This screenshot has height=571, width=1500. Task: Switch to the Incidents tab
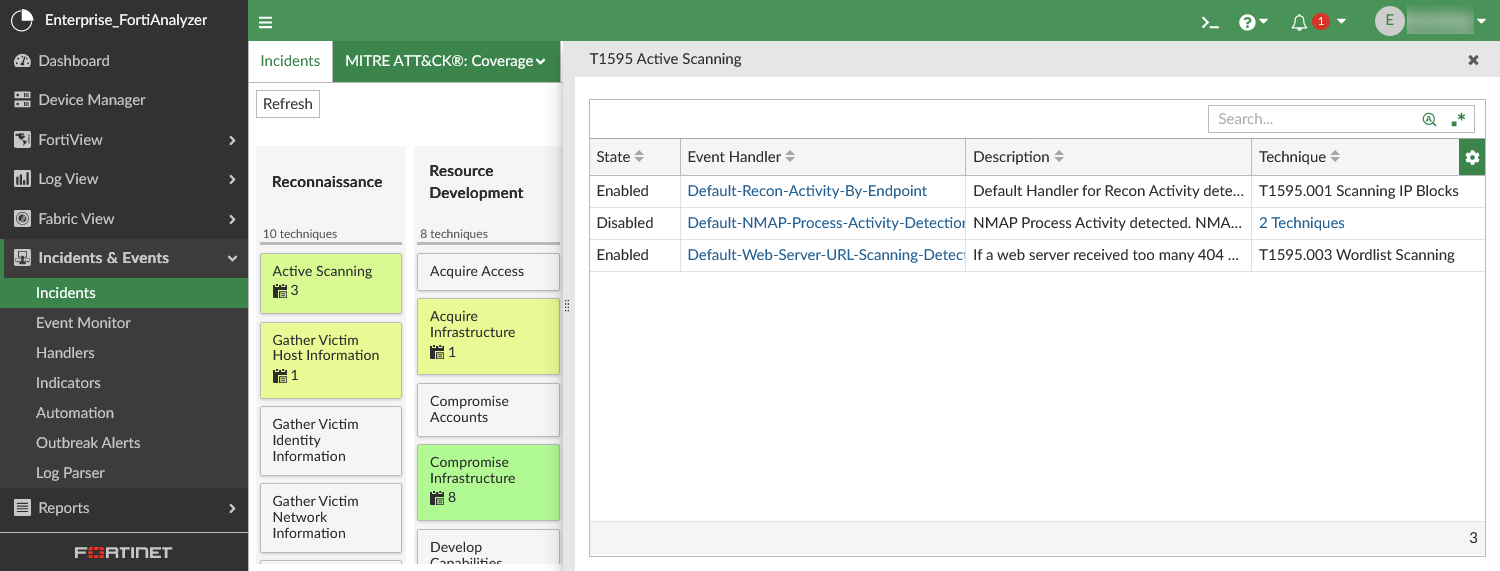[290, 61]
